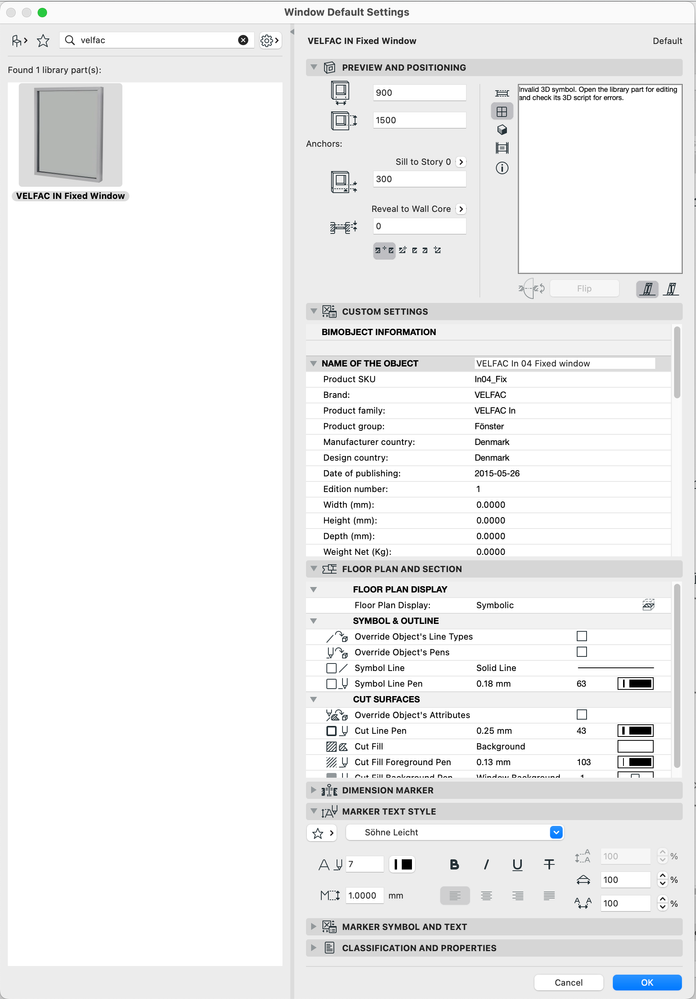Collapse Preview and Positioning panel
Screen dimensions: 696x999
pyautogui.click(x=313, y=68)
